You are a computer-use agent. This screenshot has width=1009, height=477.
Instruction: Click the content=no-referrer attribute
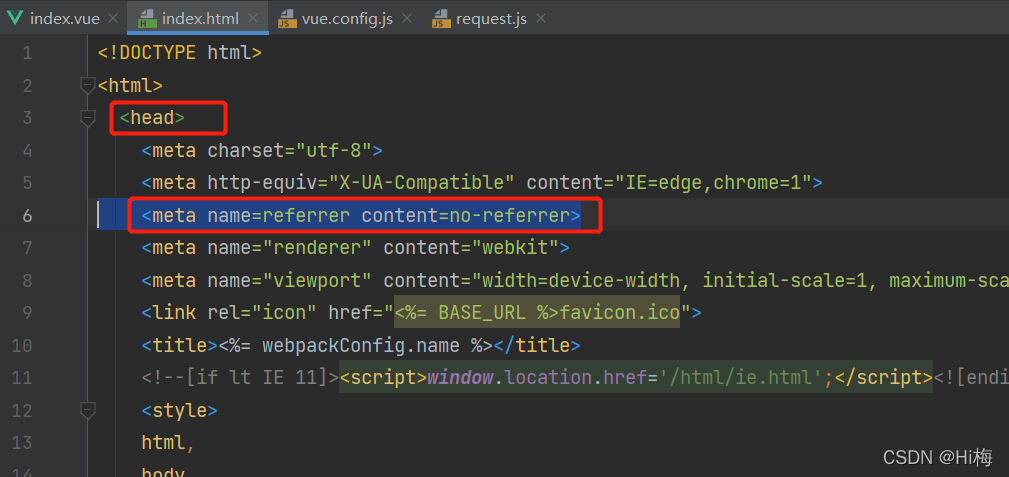click(466, 215)
